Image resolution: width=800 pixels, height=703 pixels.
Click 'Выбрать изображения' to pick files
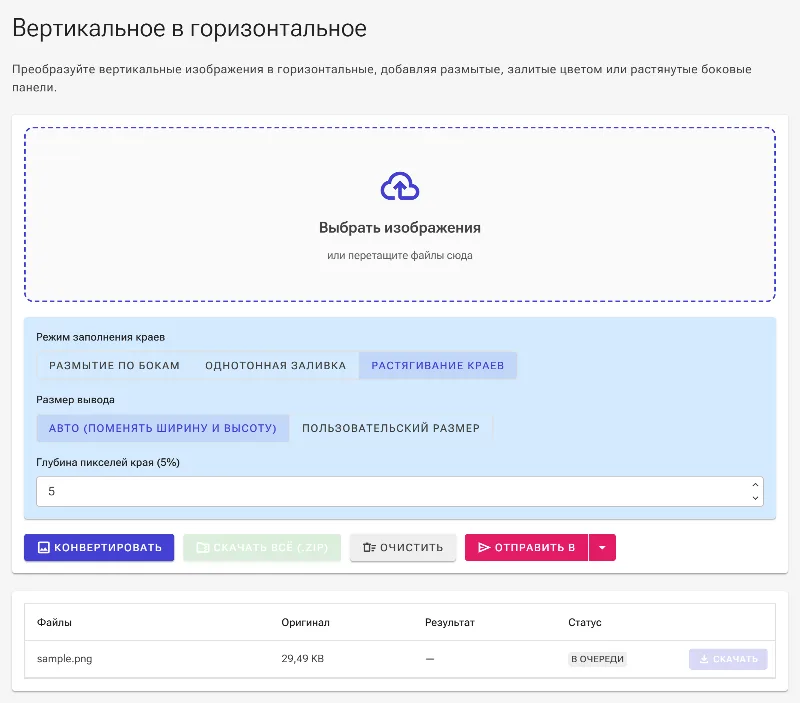tap(400, 228)
